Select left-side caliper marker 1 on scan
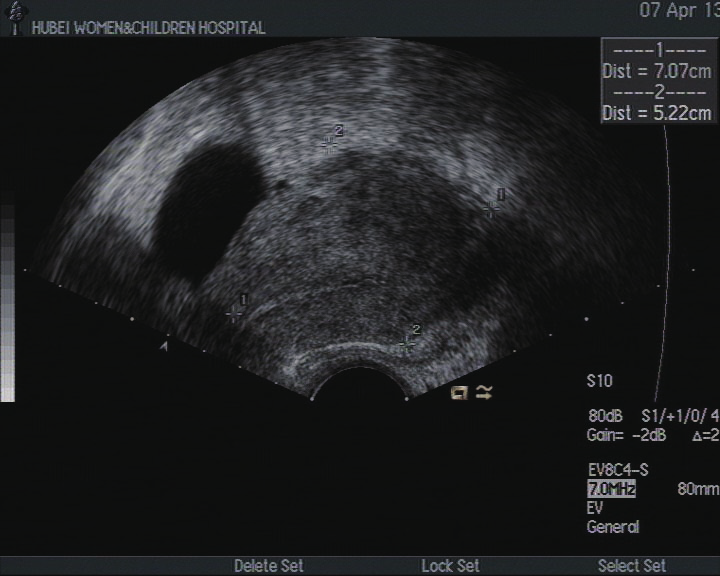Screen dimensions: 720x576 click(234, 313)
